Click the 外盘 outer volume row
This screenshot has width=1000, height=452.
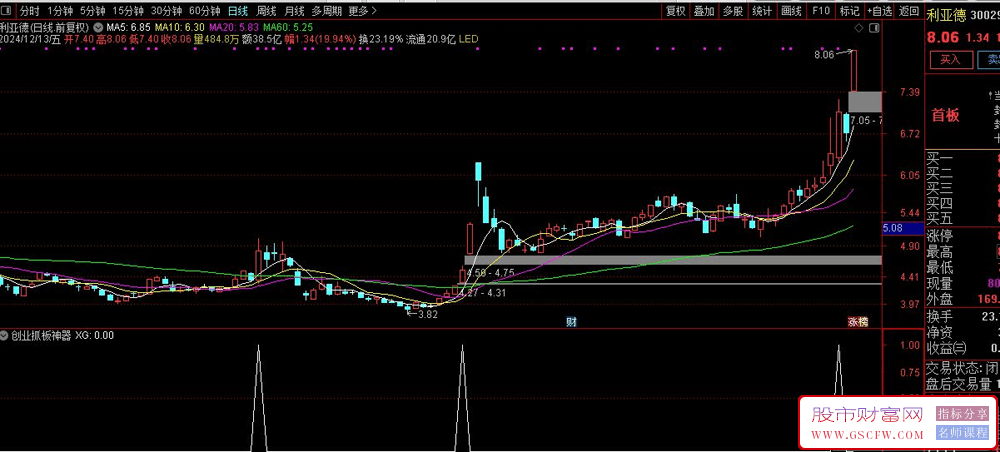962,298
